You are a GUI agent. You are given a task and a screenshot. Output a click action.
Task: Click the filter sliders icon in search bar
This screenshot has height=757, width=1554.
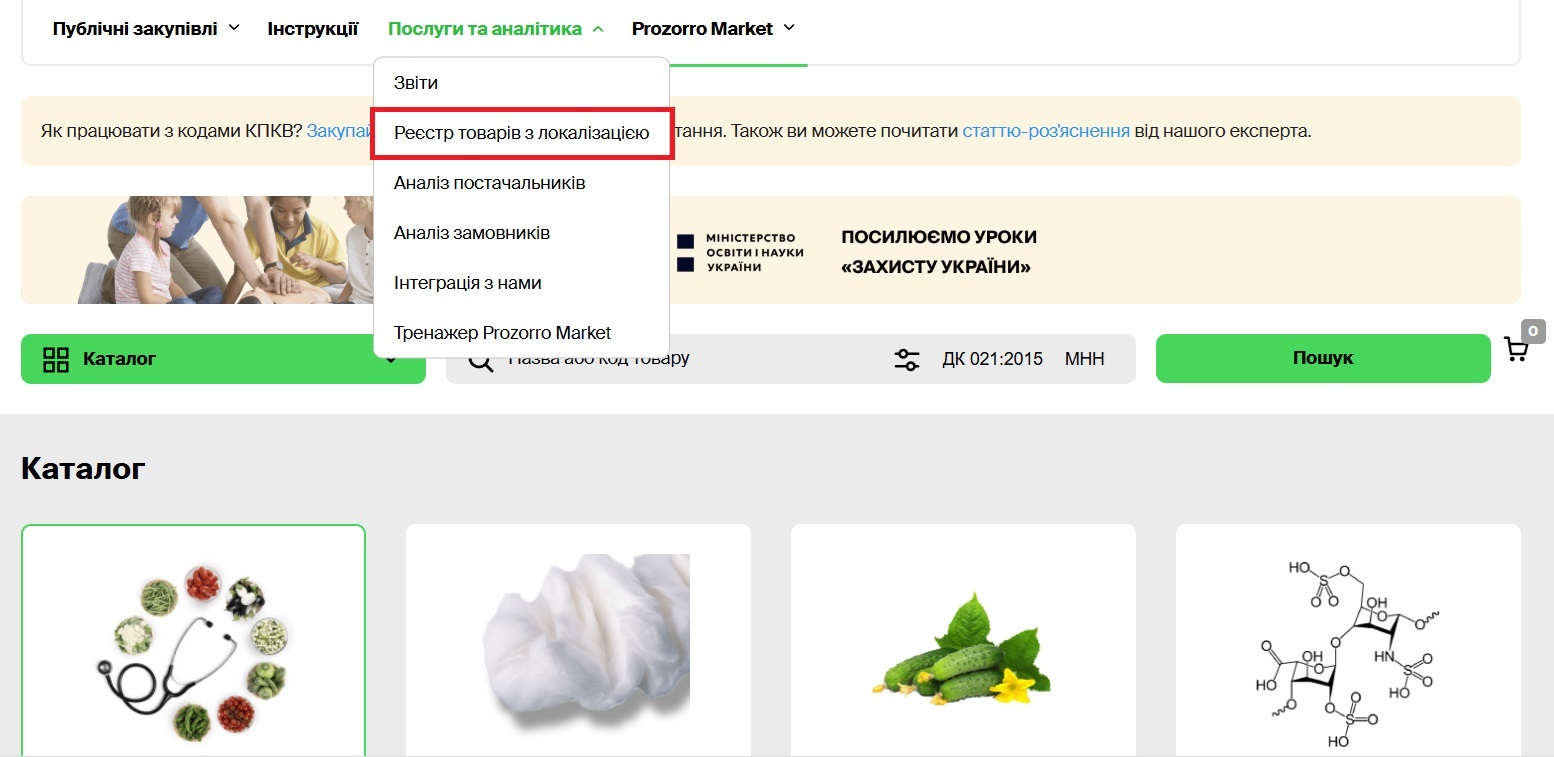[x=907, y=359]
